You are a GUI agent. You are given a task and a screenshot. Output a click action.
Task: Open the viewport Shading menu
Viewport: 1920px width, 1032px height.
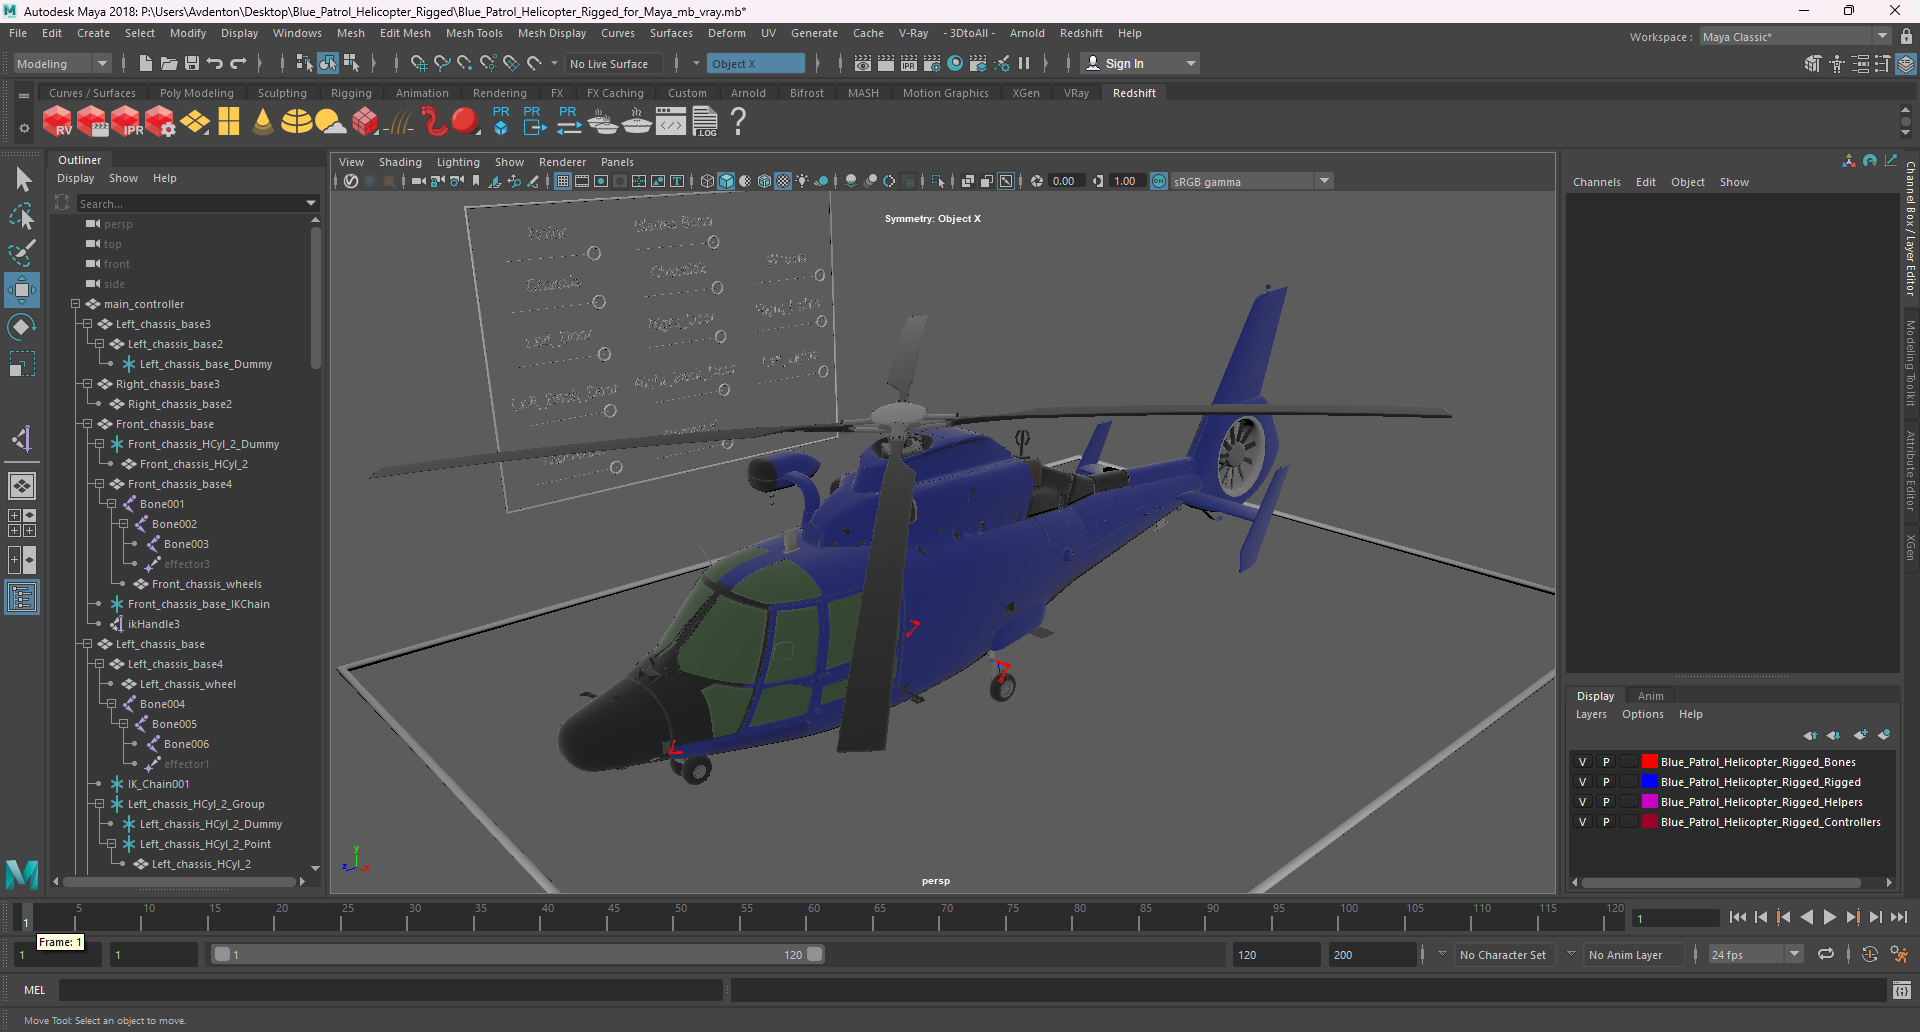click(x=400, y=162)
